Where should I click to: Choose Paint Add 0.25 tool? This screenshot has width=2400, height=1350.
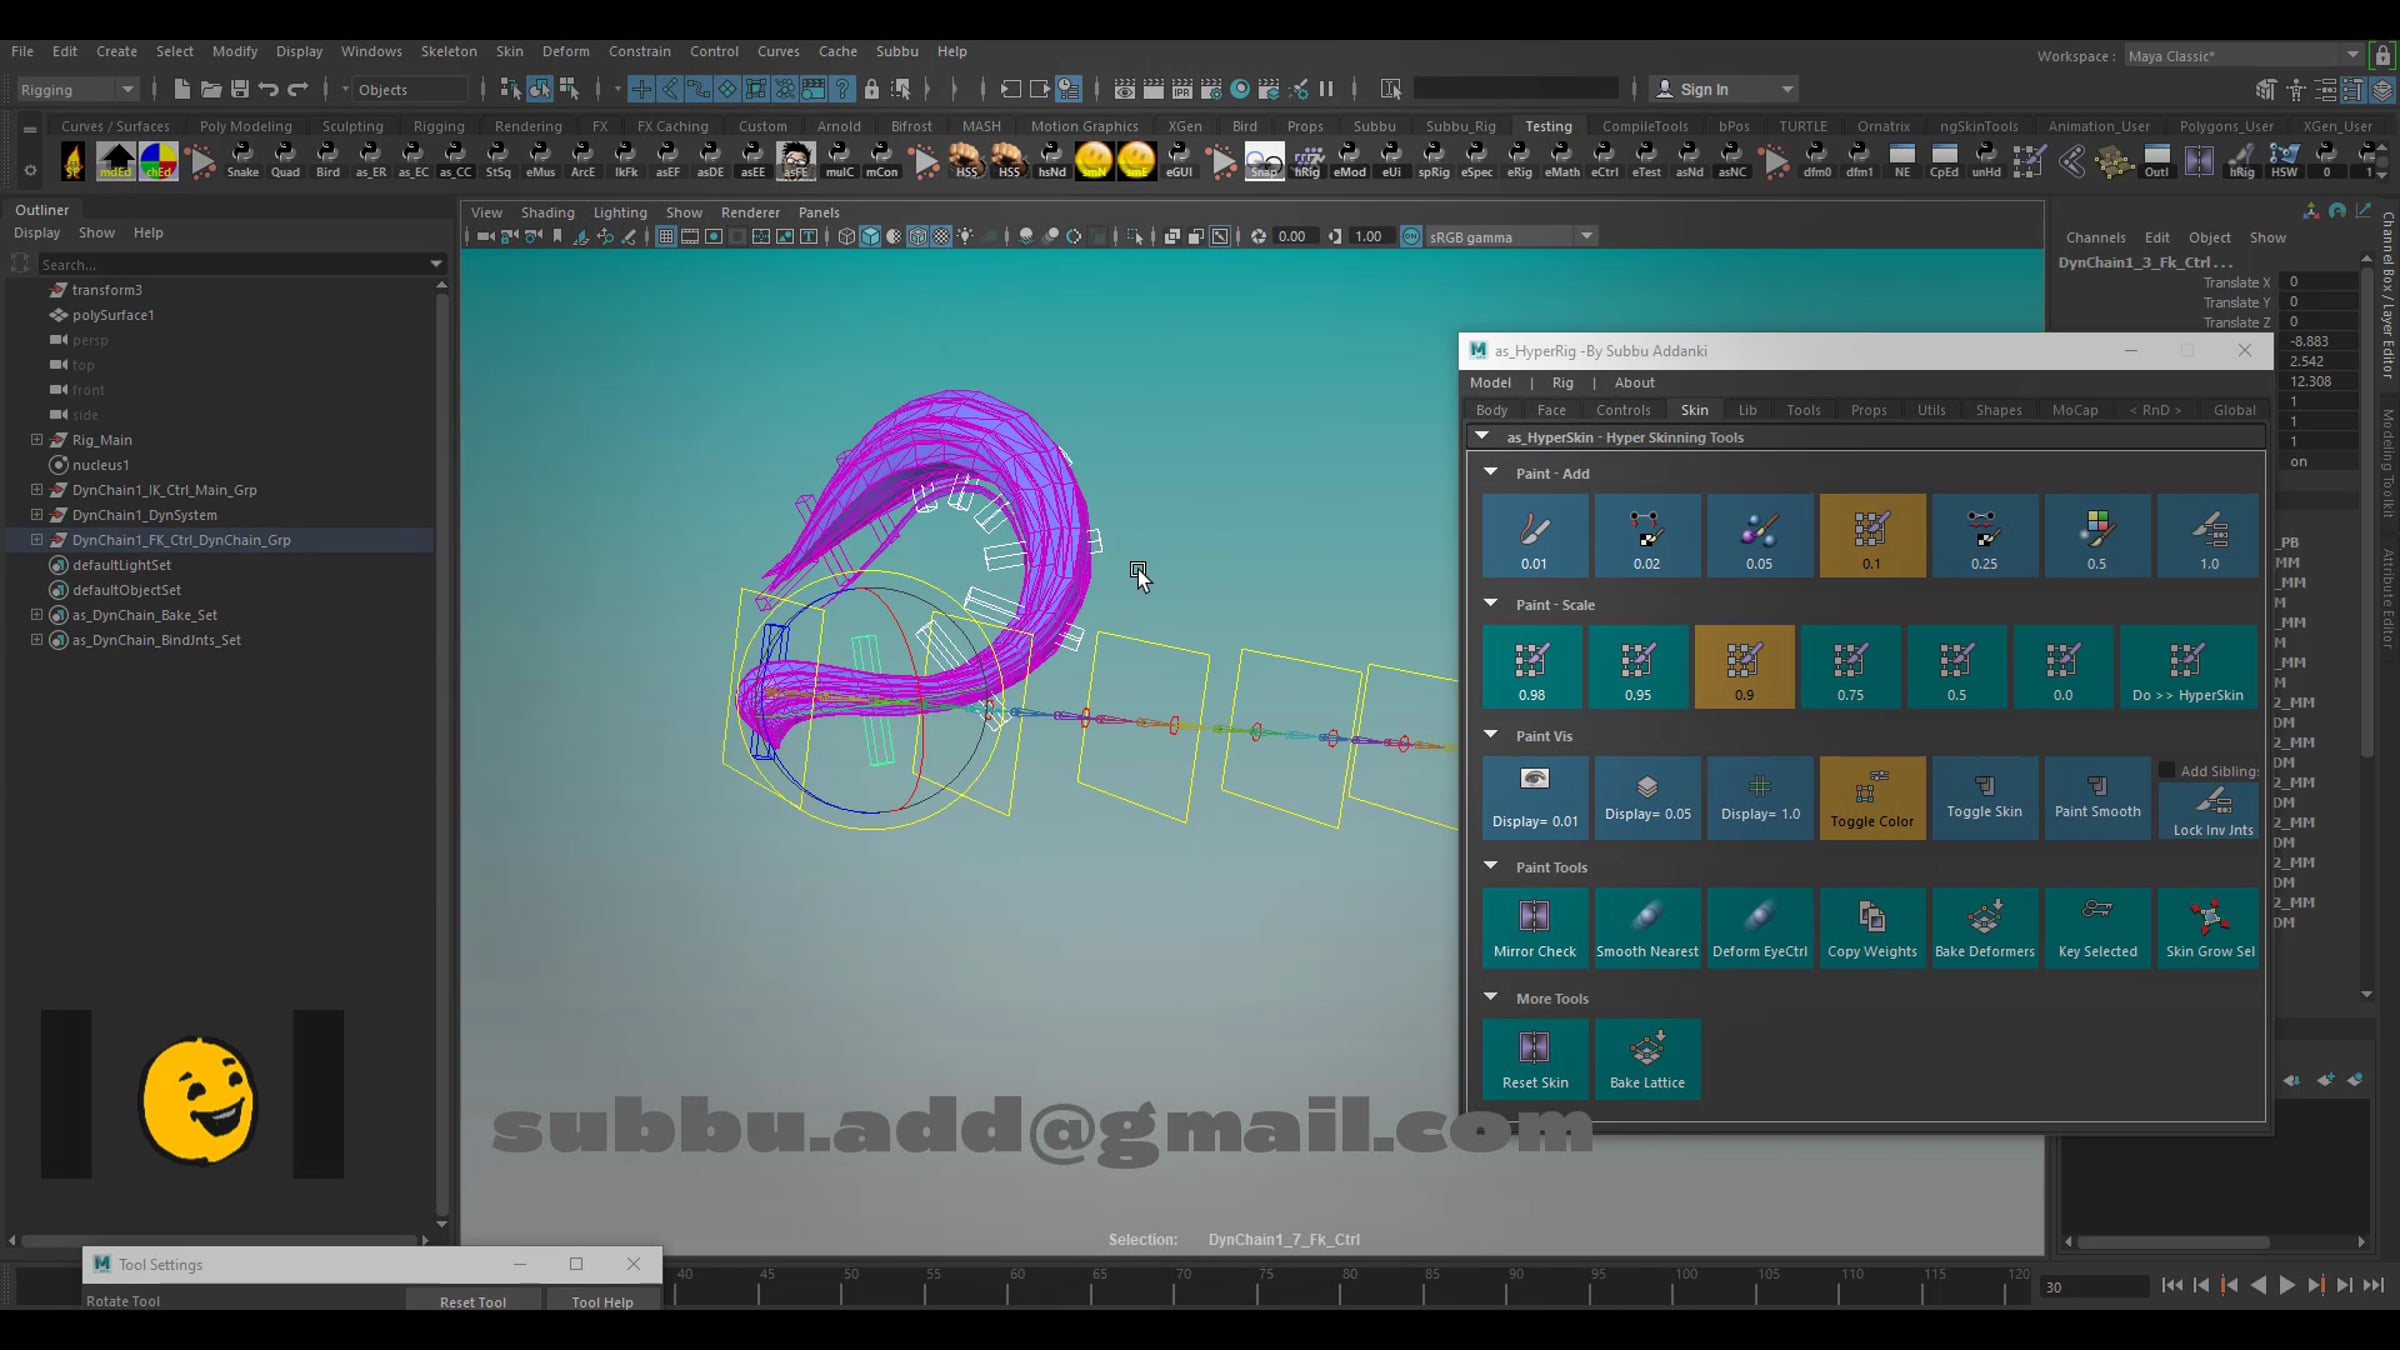(x=1984, y=535)
